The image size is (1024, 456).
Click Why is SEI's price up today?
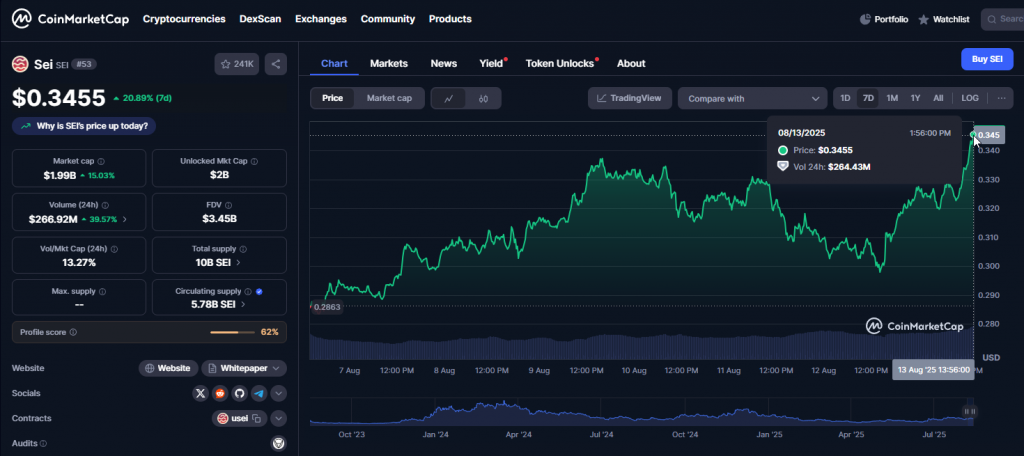(84, 126)
